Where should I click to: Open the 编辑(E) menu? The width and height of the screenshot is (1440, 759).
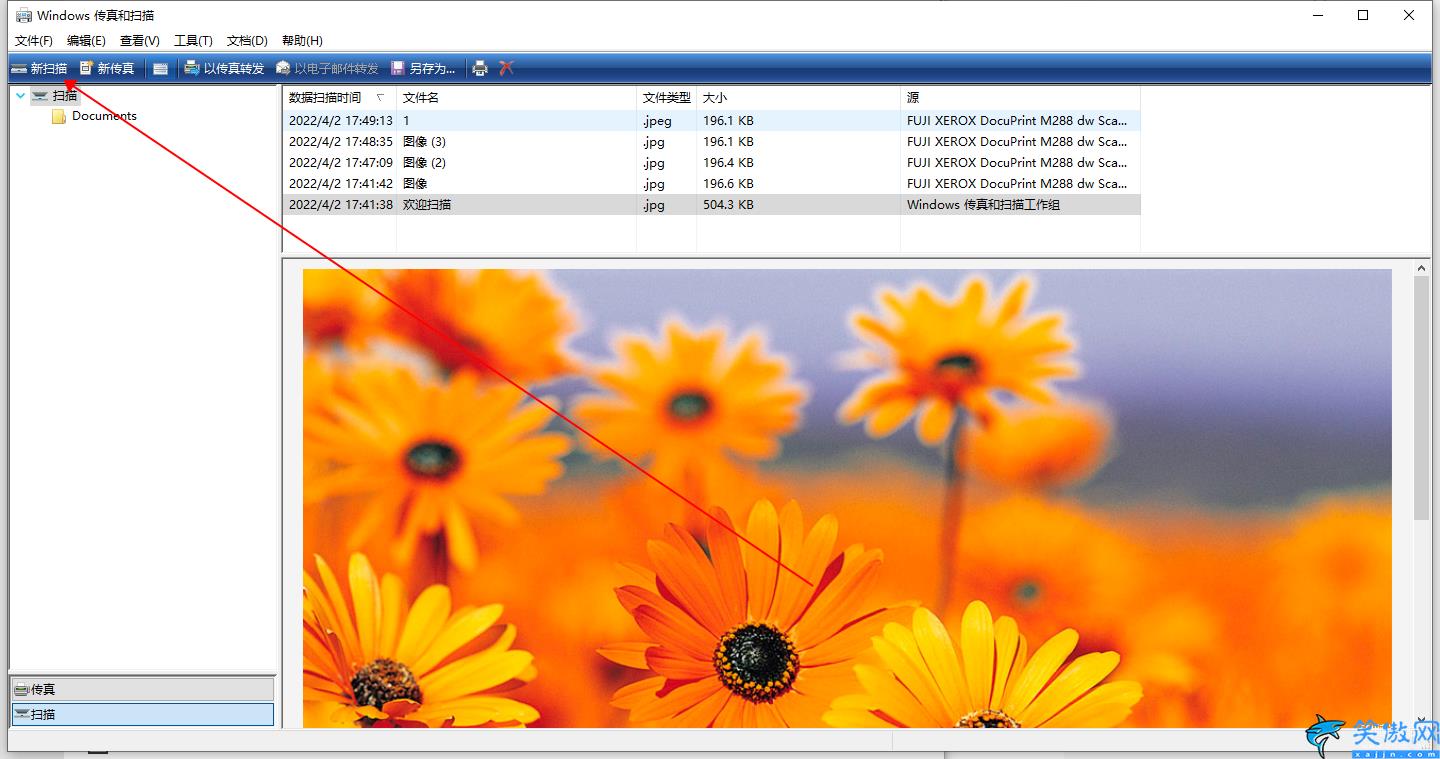[86, 41]
